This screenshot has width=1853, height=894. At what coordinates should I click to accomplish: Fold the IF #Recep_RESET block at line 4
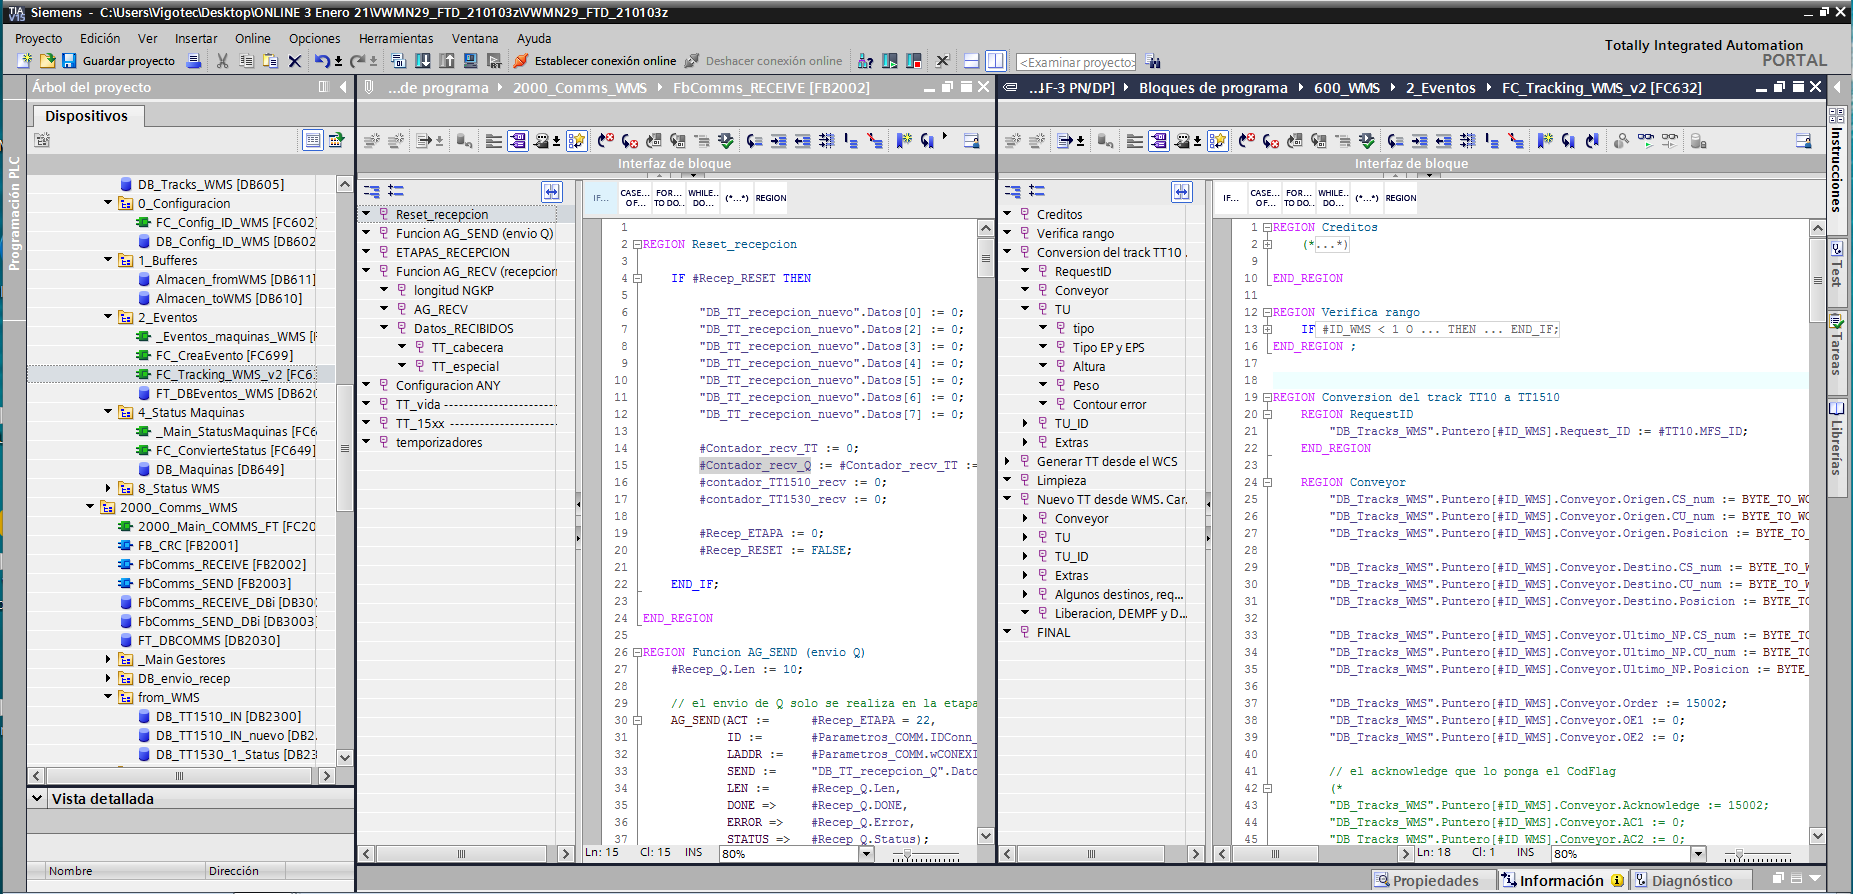(637, 279)
